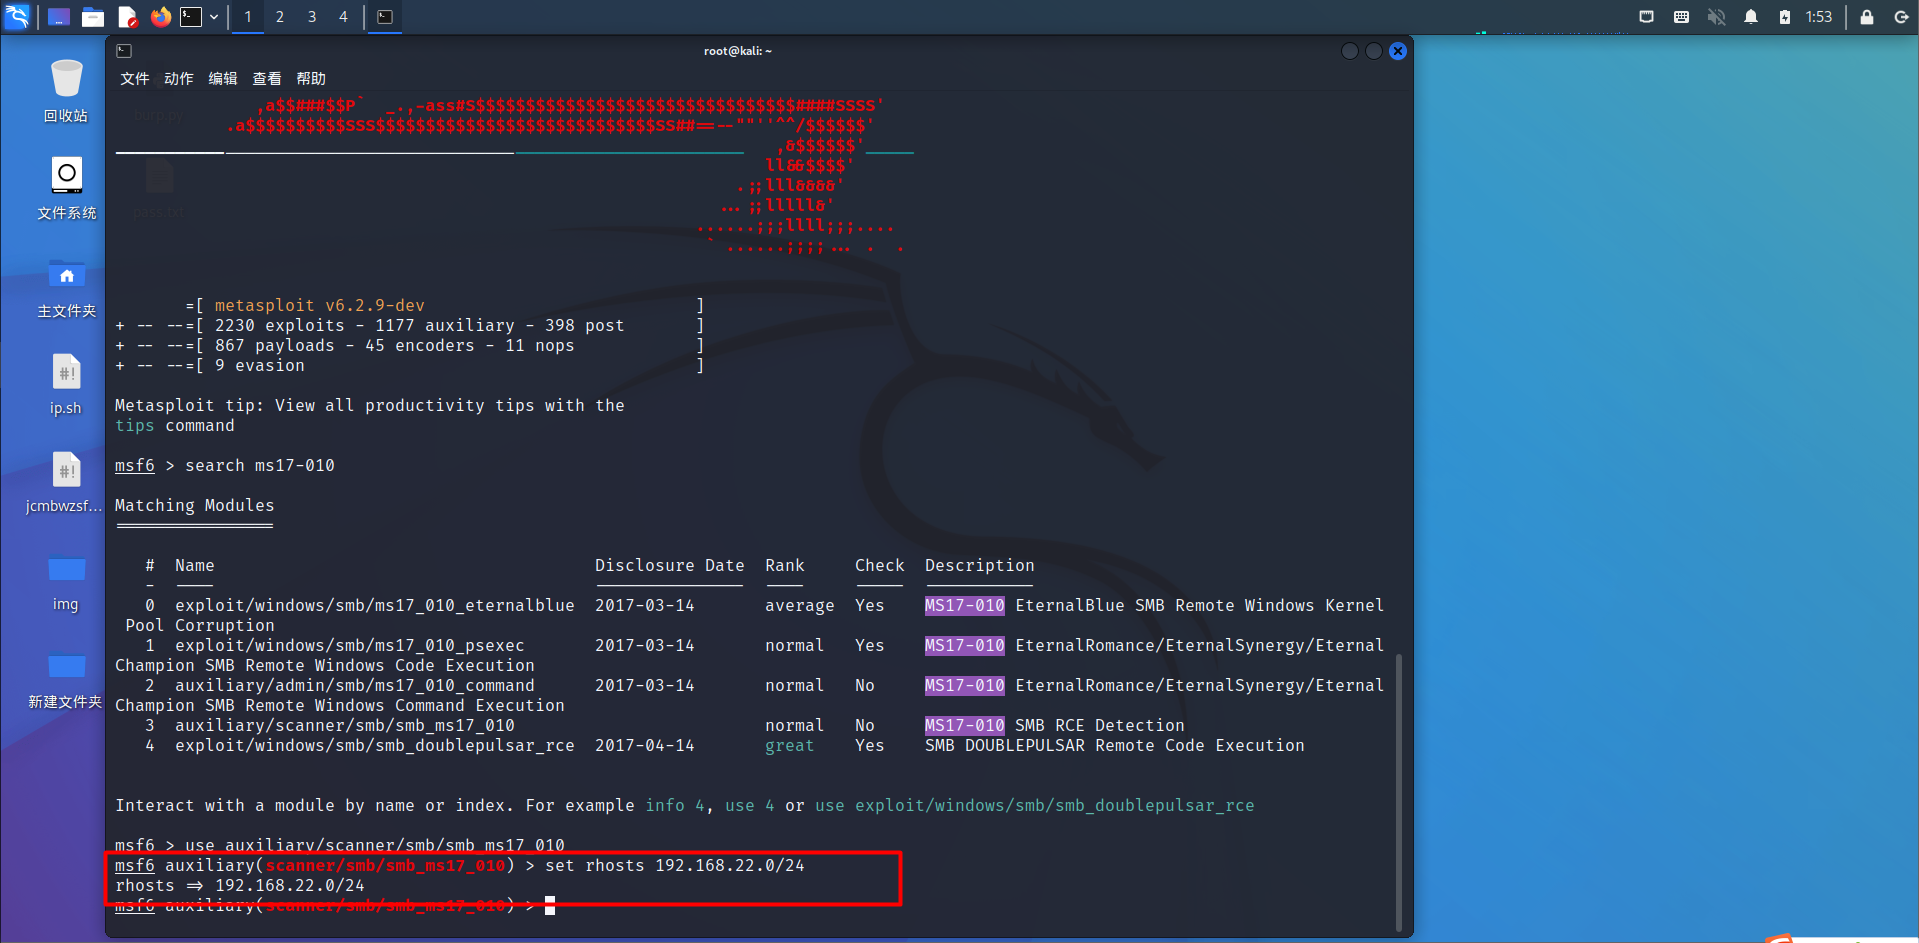Click the 'Matching Modules' heading

click(x=194, y=506)
